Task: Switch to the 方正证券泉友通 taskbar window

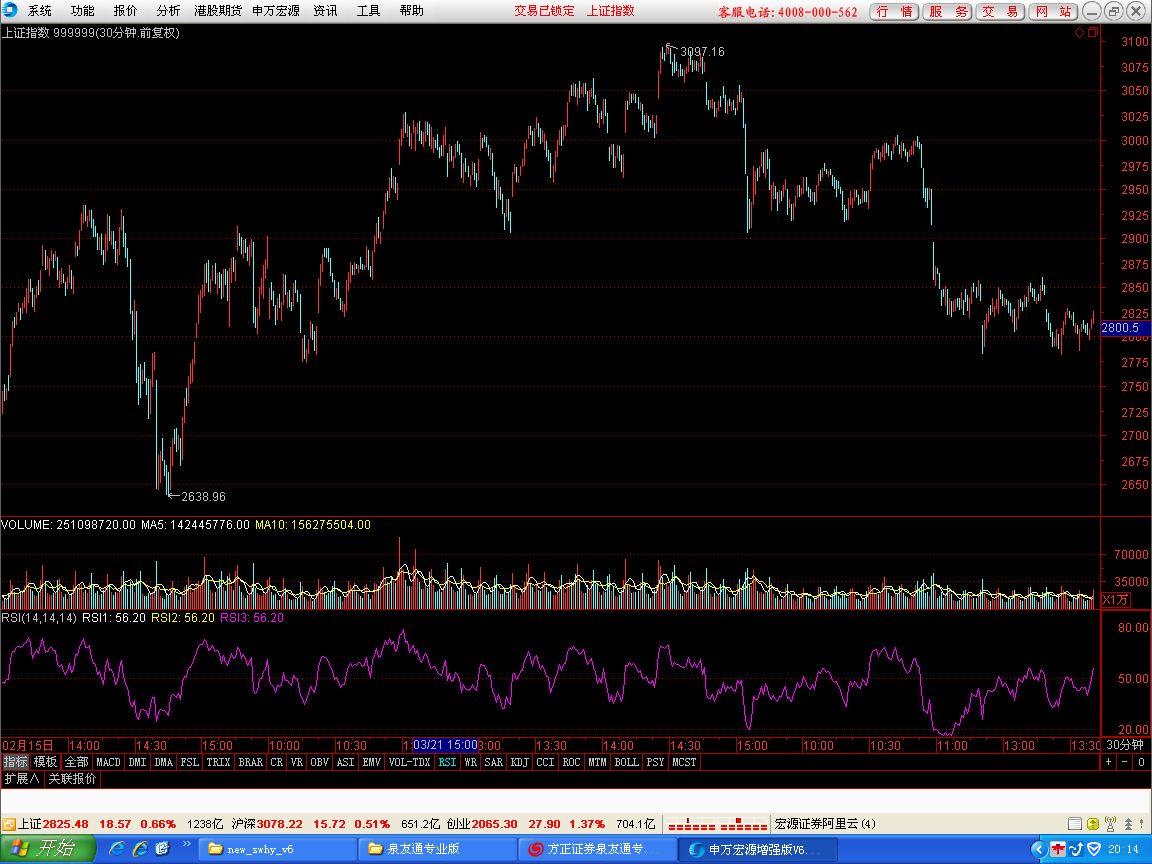Action: [x=598, y=849]
